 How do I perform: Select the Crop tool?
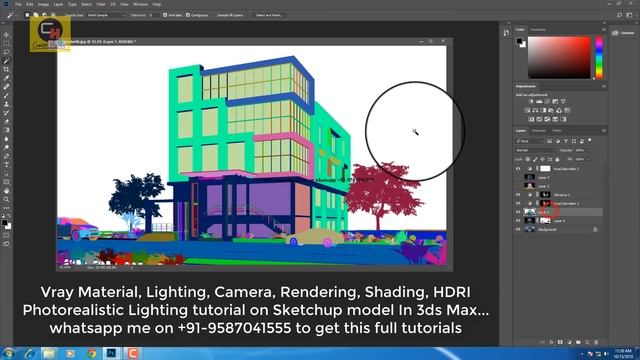(x=6, y=69)
